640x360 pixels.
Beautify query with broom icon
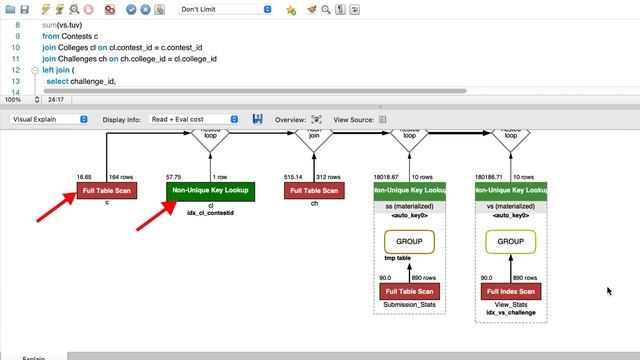[x=312, y=9]
